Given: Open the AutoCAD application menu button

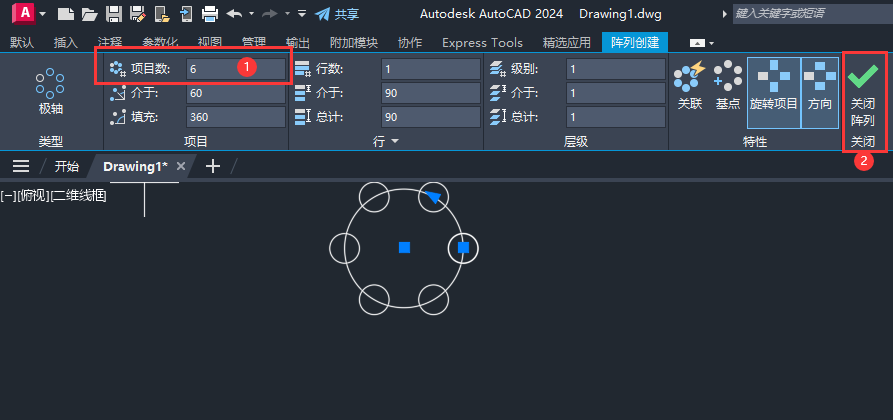Looking at the screenshot, I should pyautogui.click(x=24, y=13).
